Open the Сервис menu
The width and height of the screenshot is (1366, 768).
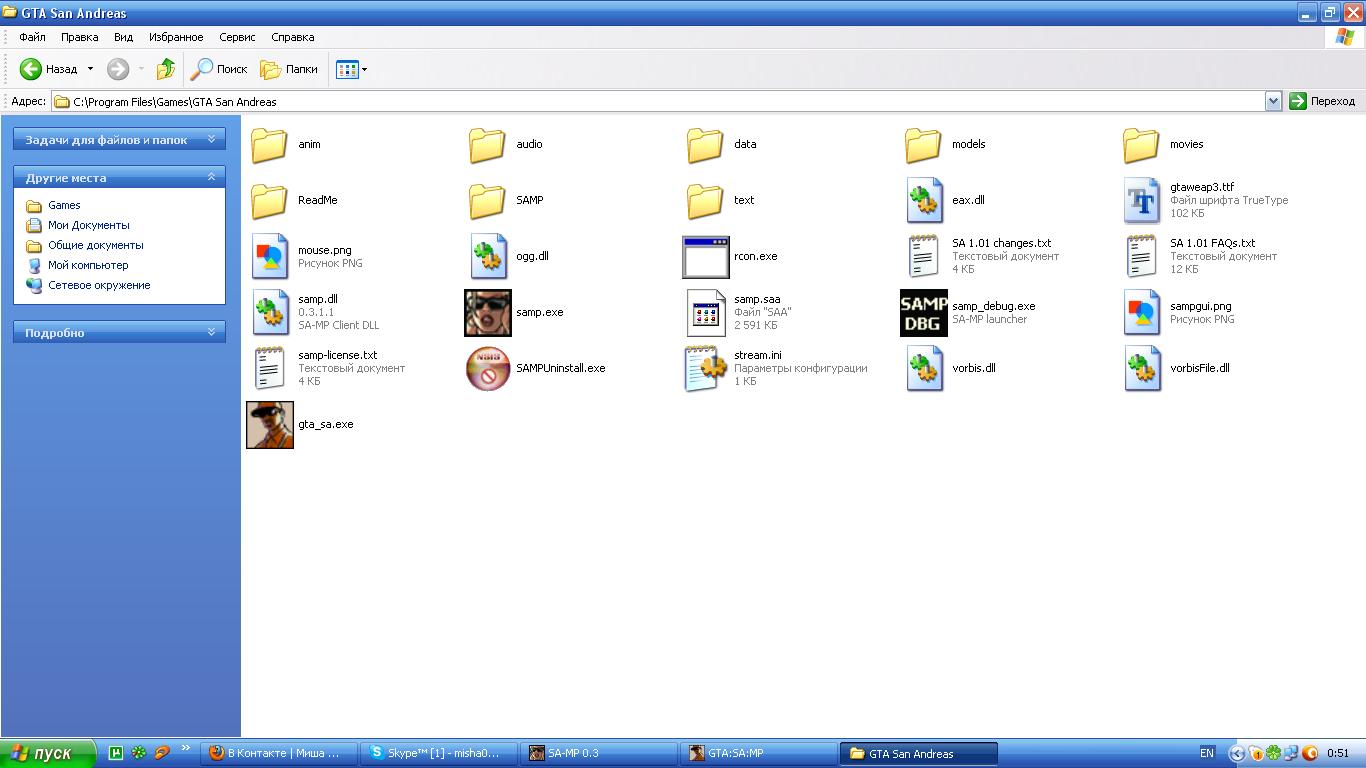[x=237, y=37]
